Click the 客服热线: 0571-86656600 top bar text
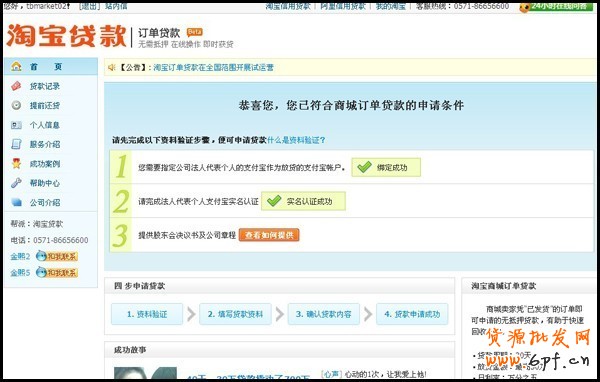Viewport: 600px width, 382px height. pyautogui.click(x=463, y=6)
